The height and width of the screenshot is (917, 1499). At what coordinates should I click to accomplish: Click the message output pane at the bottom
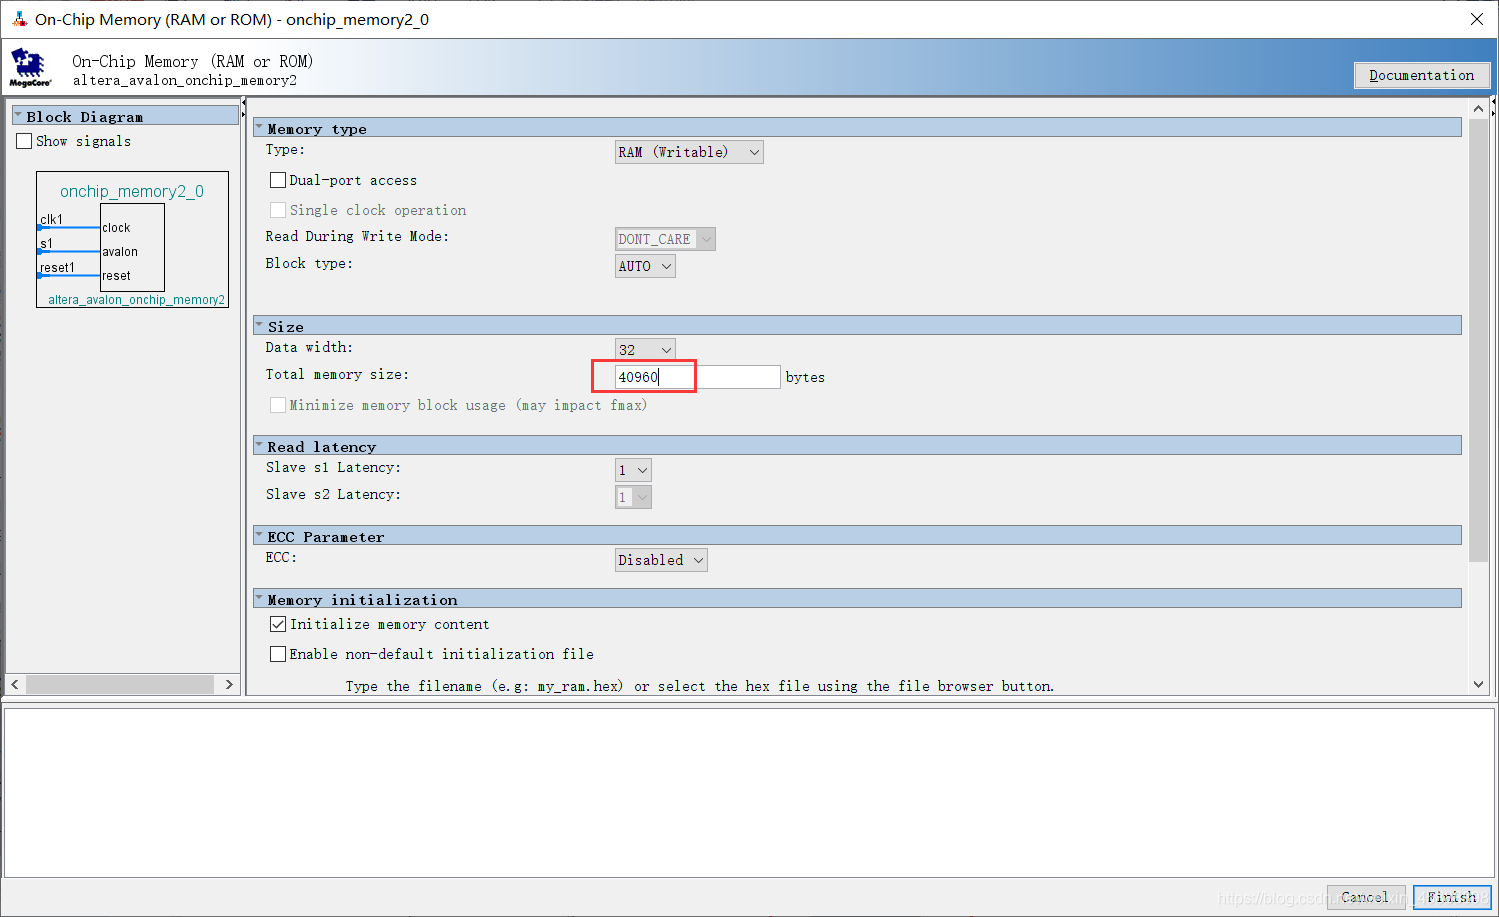[749, 792]
